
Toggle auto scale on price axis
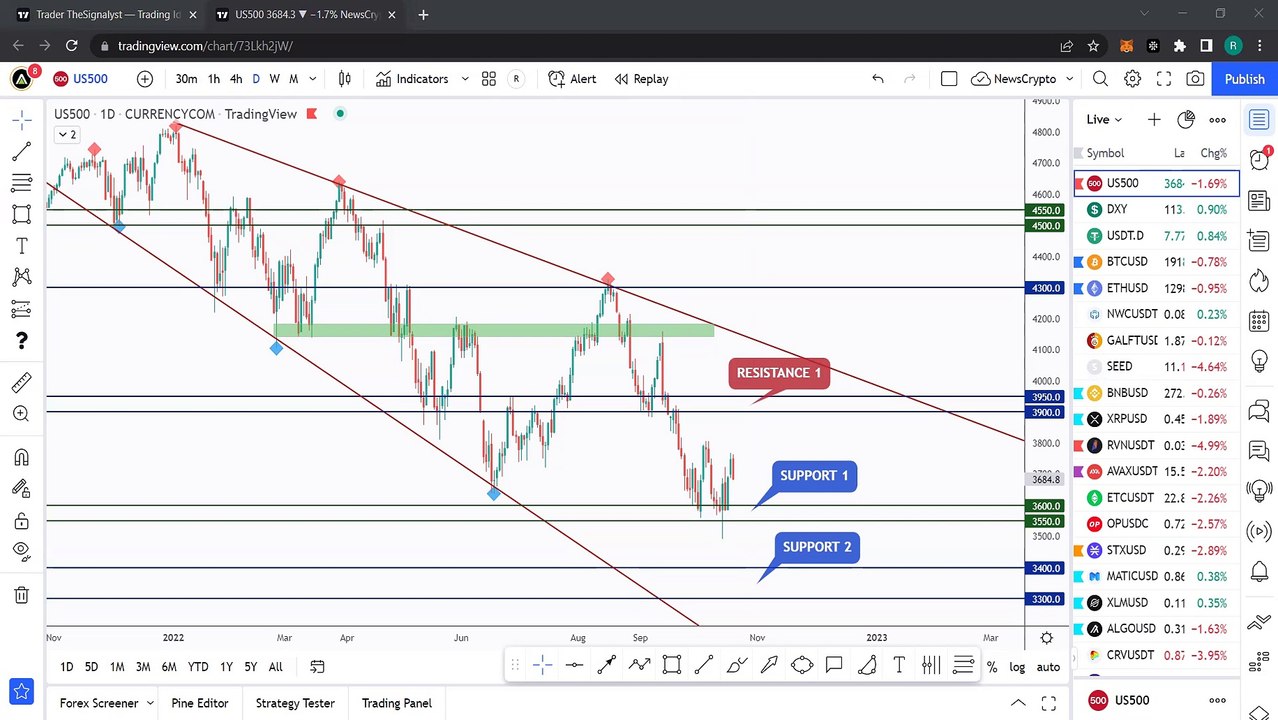tap(1048, 667)
